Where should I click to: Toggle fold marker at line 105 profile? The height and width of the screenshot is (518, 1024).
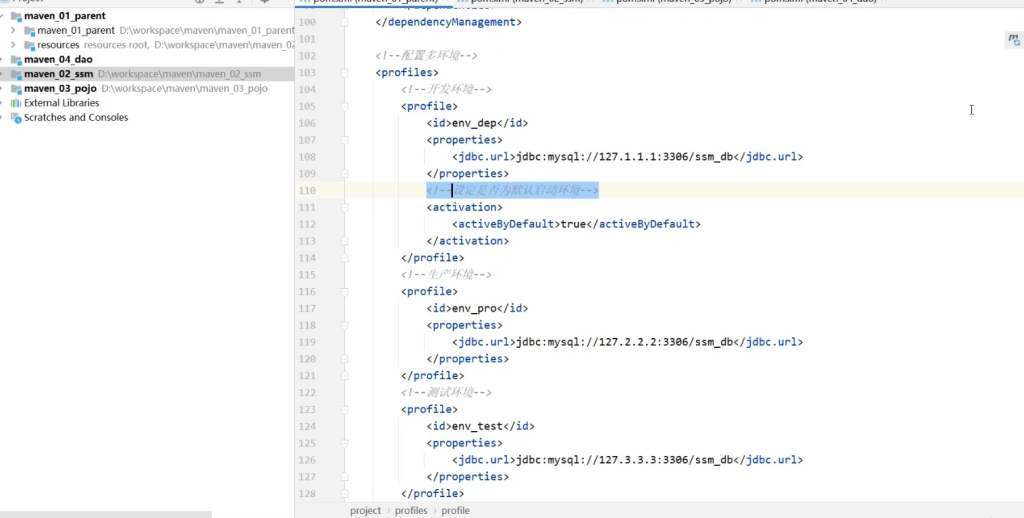pyautogui.click(x=343, y=106)
